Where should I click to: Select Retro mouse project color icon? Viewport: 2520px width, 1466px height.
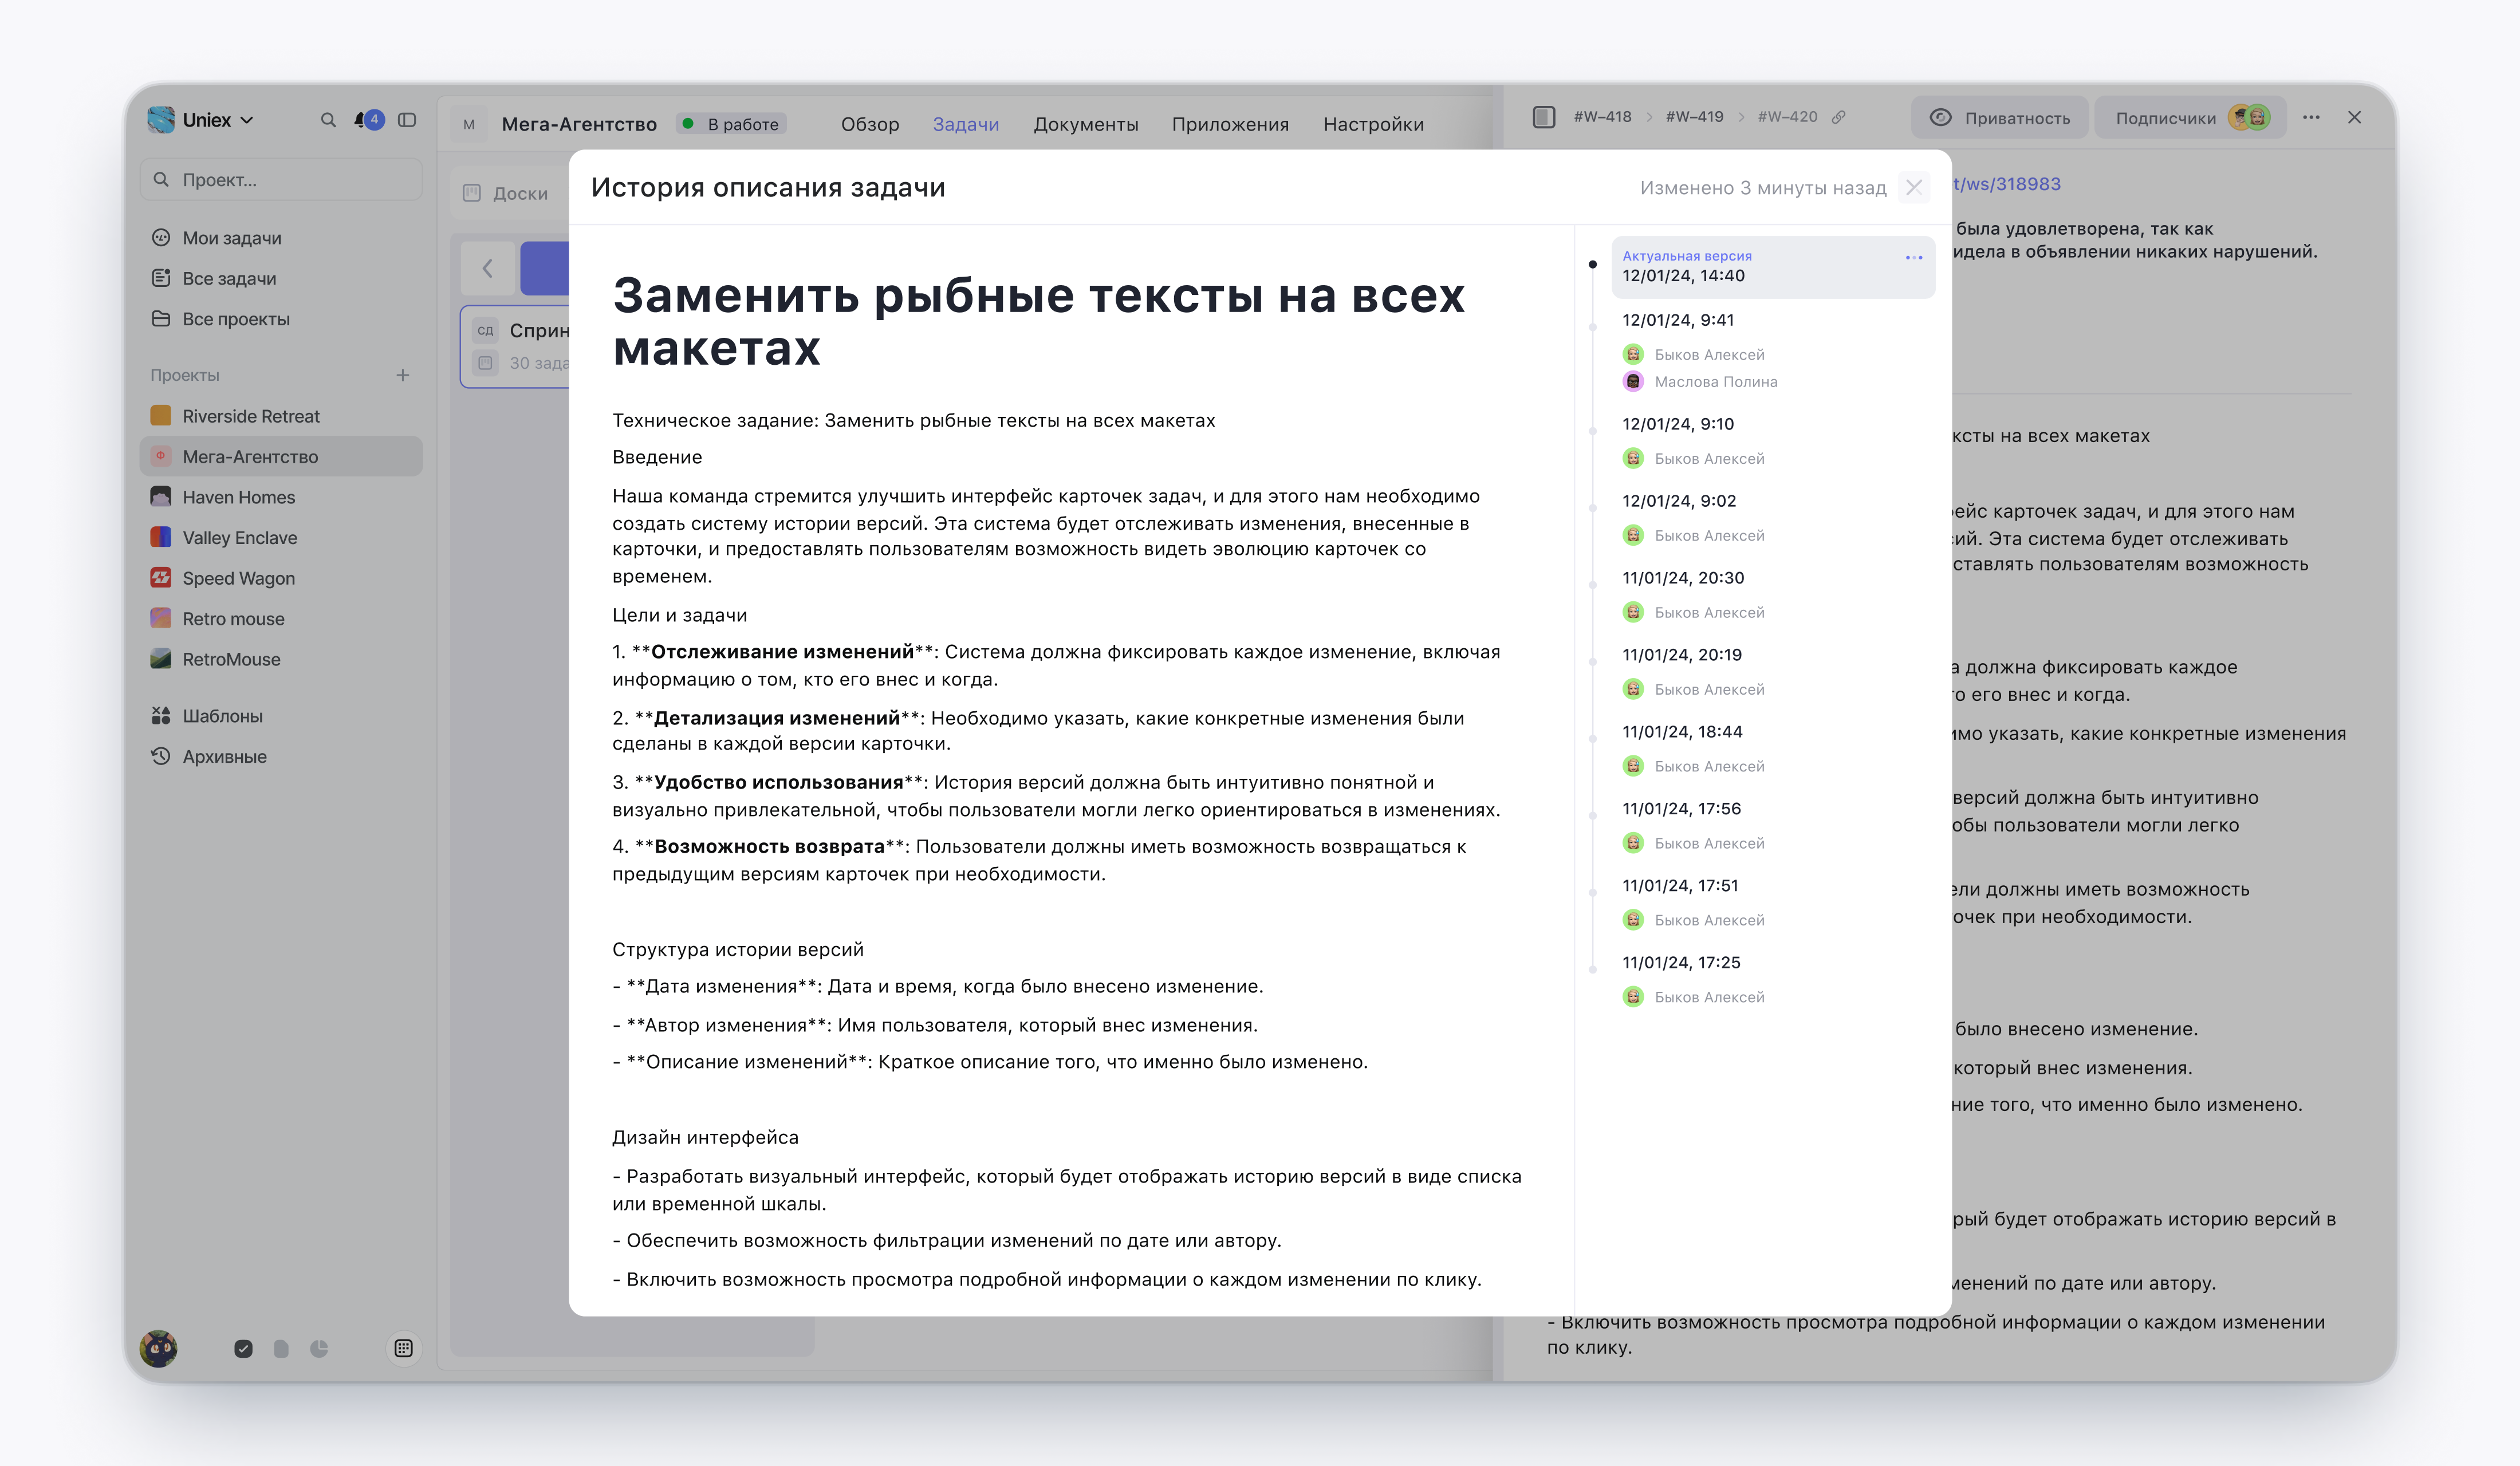click(160, 618)
